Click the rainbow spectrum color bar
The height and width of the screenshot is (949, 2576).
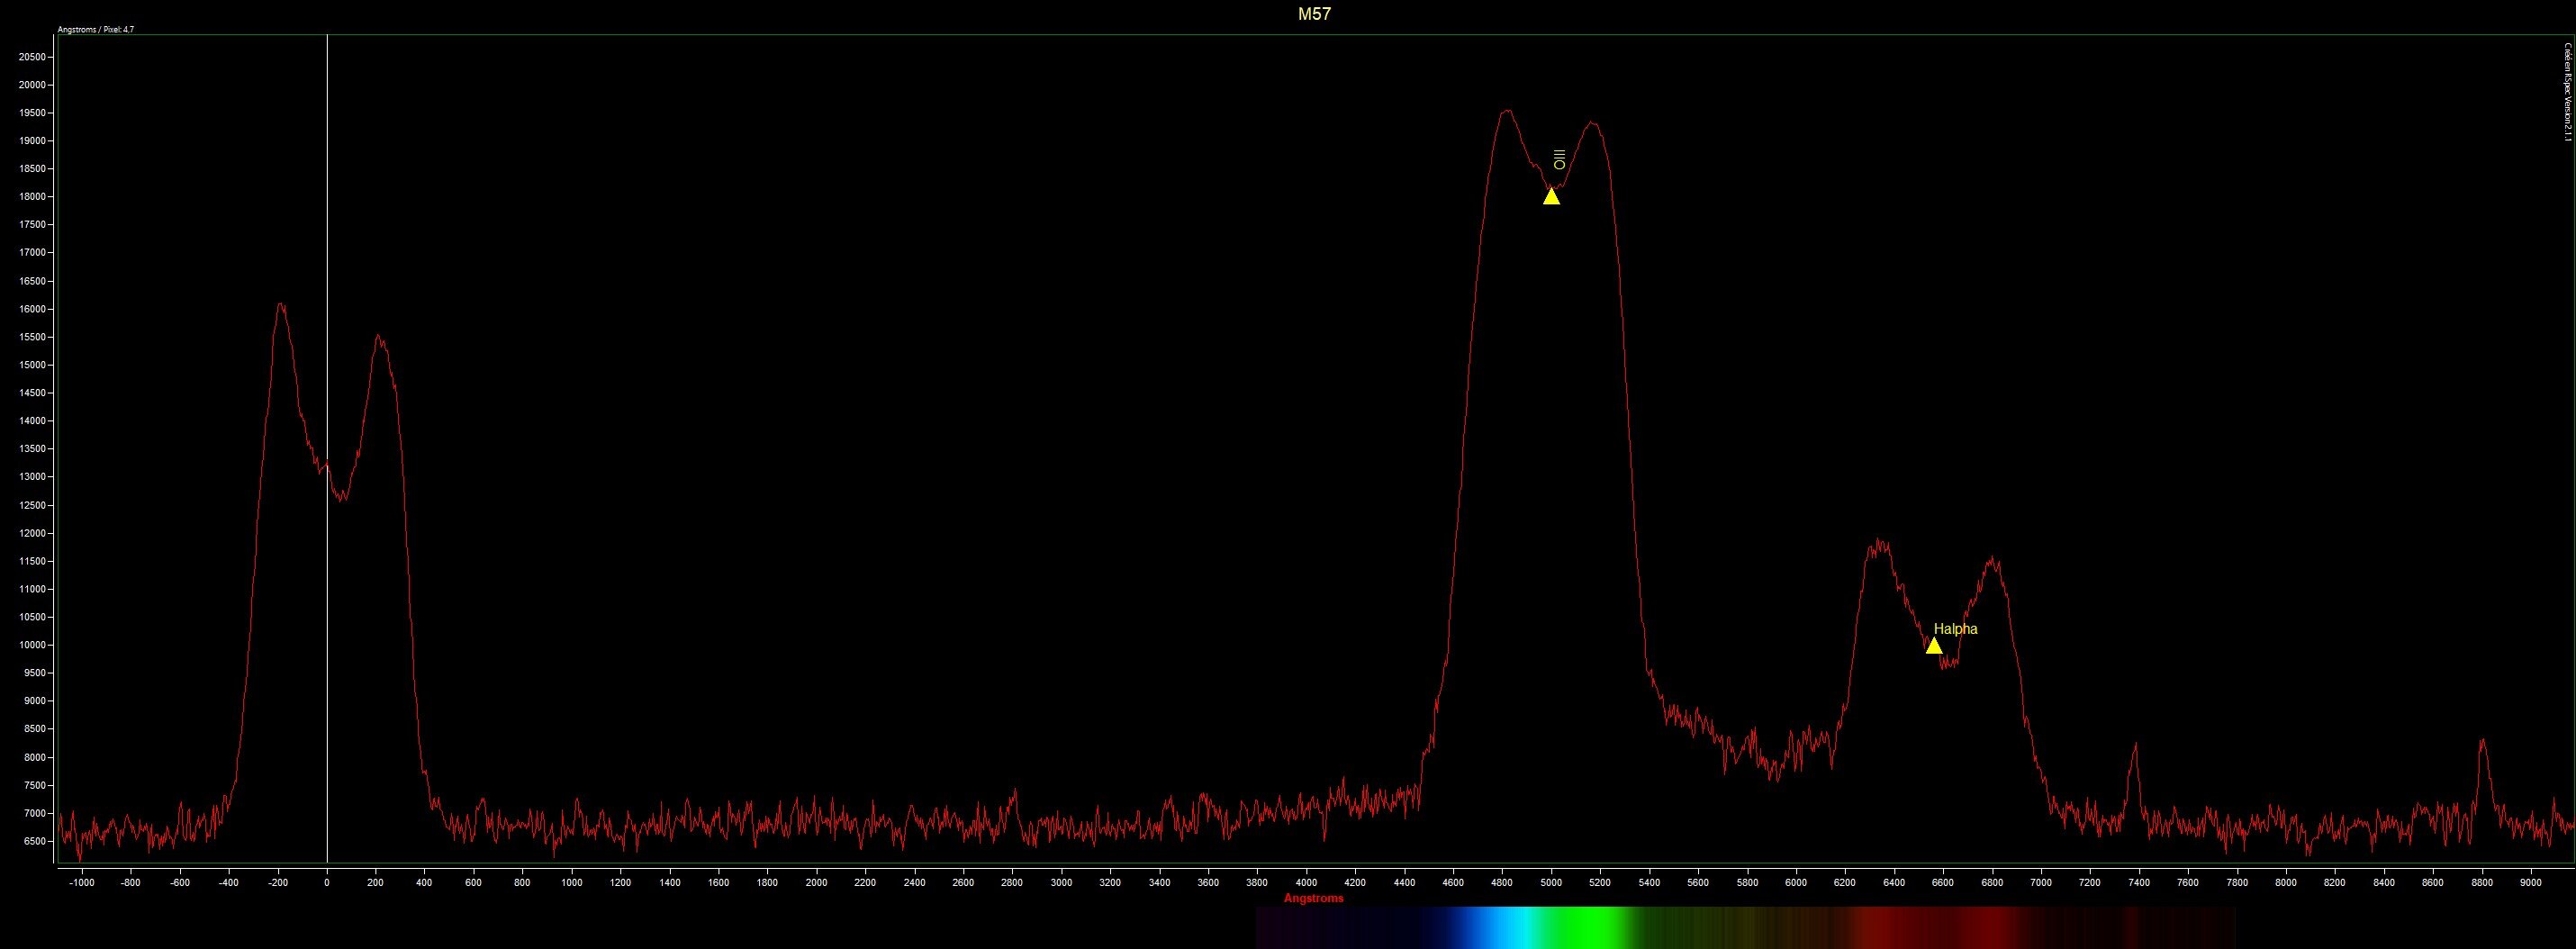[x=1745, y=927]
